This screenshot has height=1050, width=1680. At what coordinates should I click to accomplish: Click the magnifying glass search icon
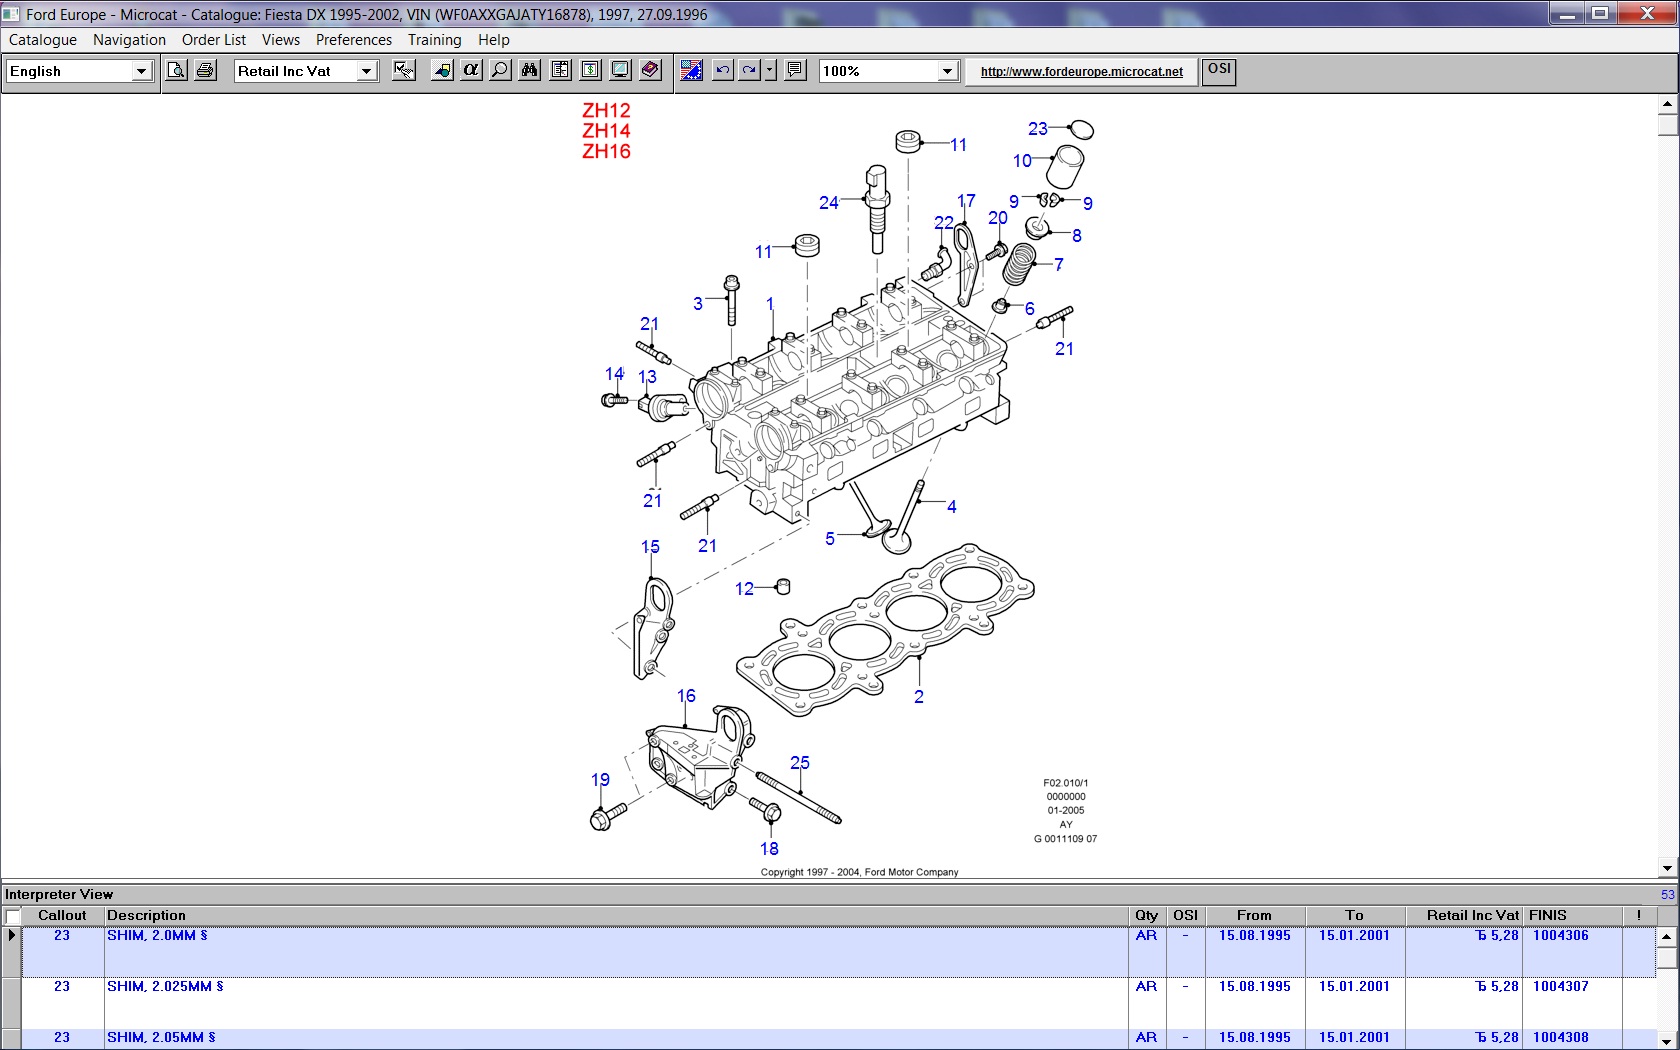tap(500, 70)
